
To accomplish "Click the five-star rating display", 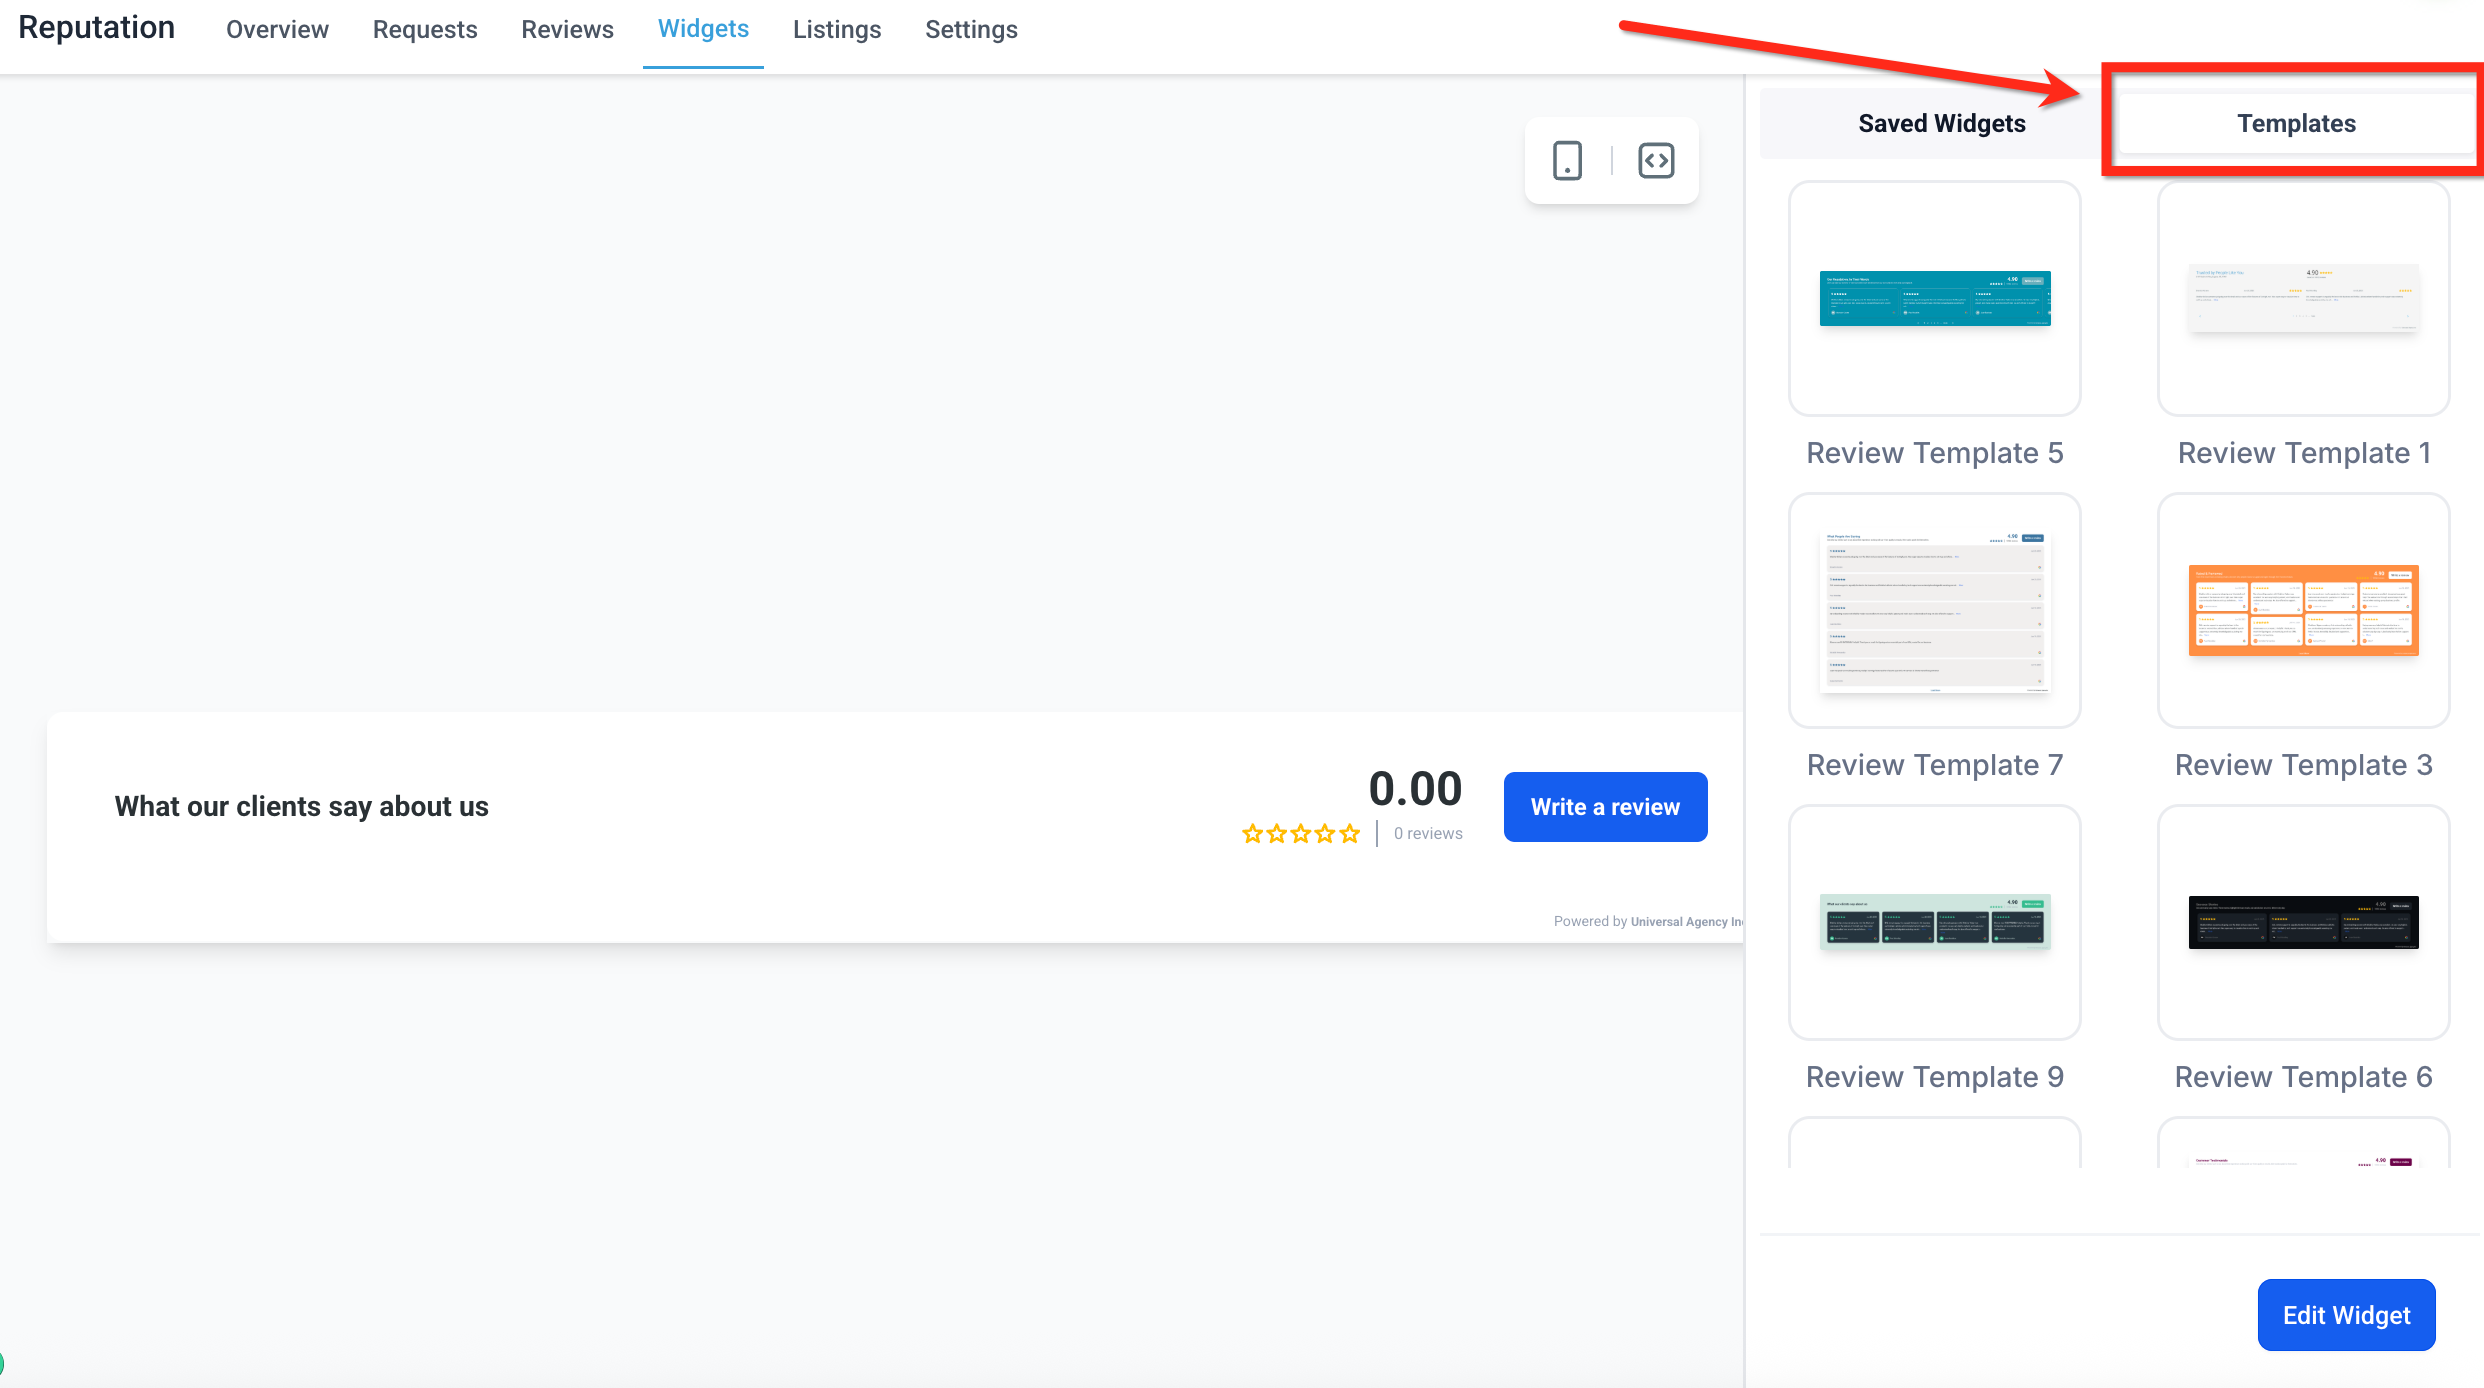I will (x=1300, y=834).
